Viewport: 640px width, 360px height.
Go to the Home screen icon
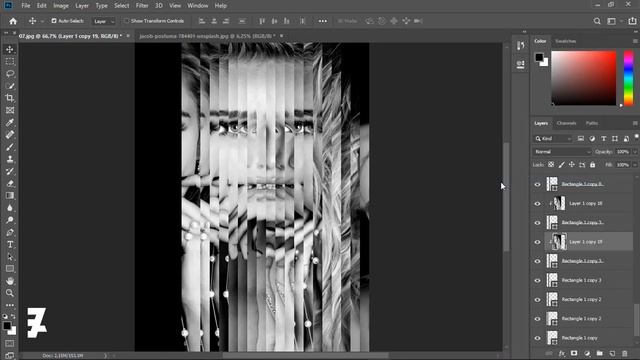click(13, 21)
